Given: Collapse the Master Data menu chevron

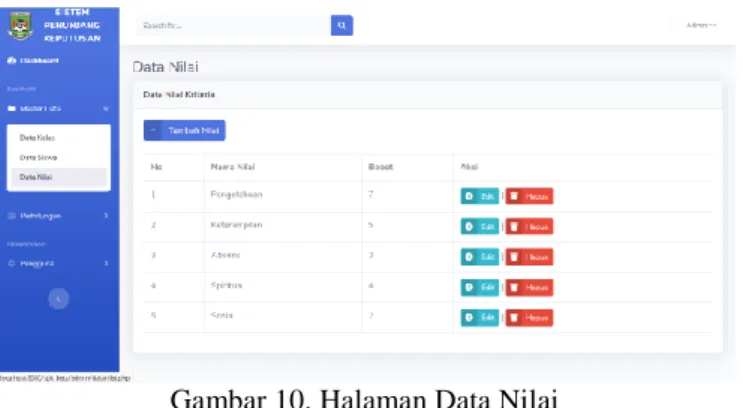Looking at the screenshot, I should point(106,109).
